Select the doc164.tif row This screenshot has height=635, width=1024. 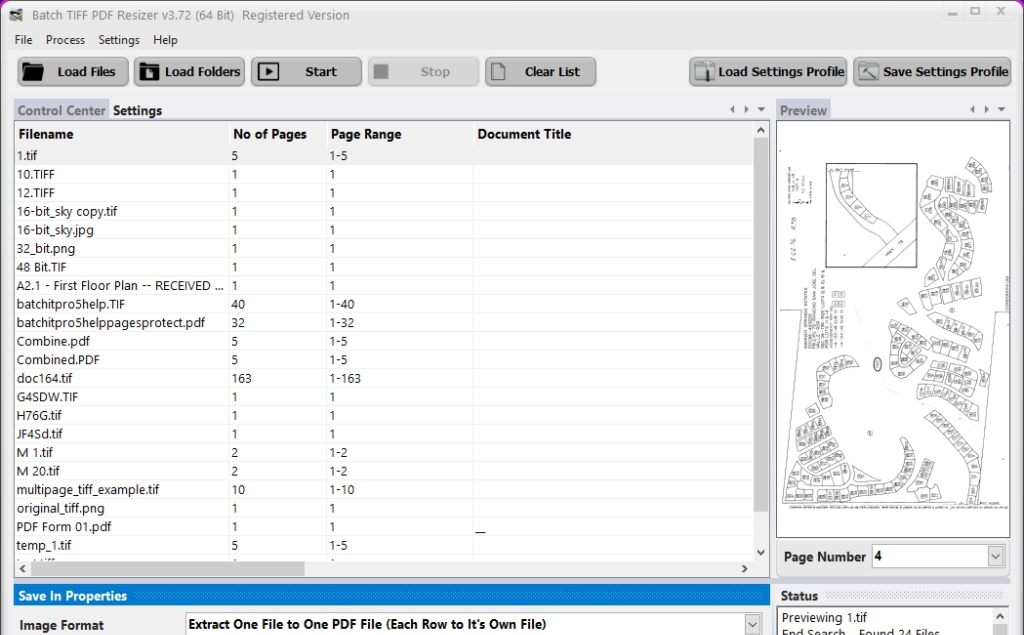click(45, 378)
